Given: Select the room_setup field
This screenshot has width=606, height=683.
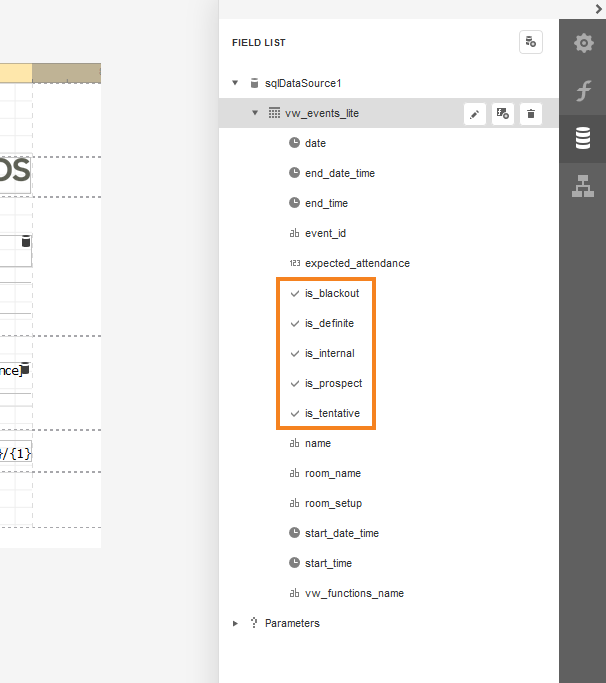Looking at the screenshot, I should (x=333, y=504).
